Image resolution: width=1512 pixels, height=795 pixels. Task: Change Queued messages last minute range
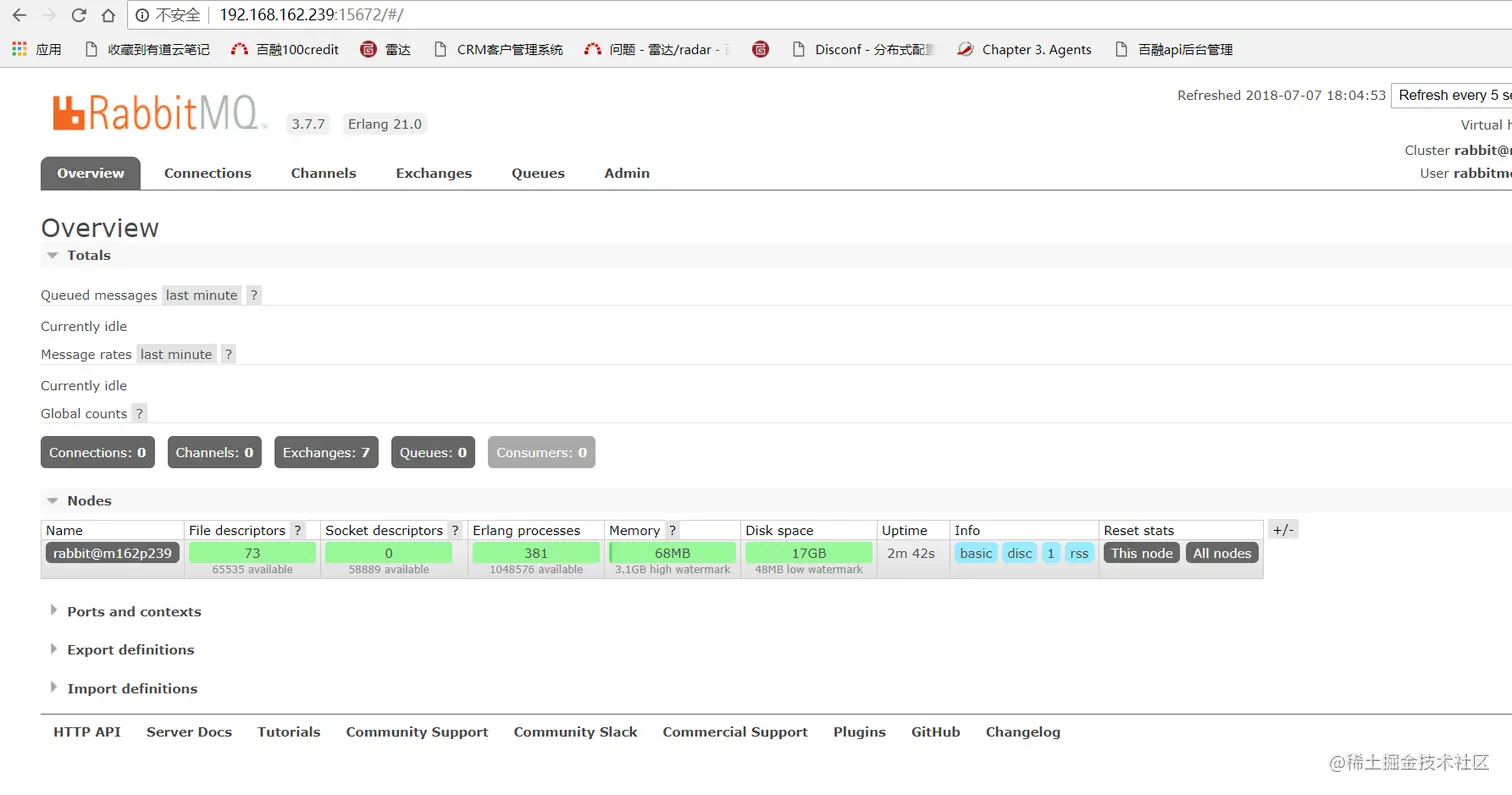(202, 295)
